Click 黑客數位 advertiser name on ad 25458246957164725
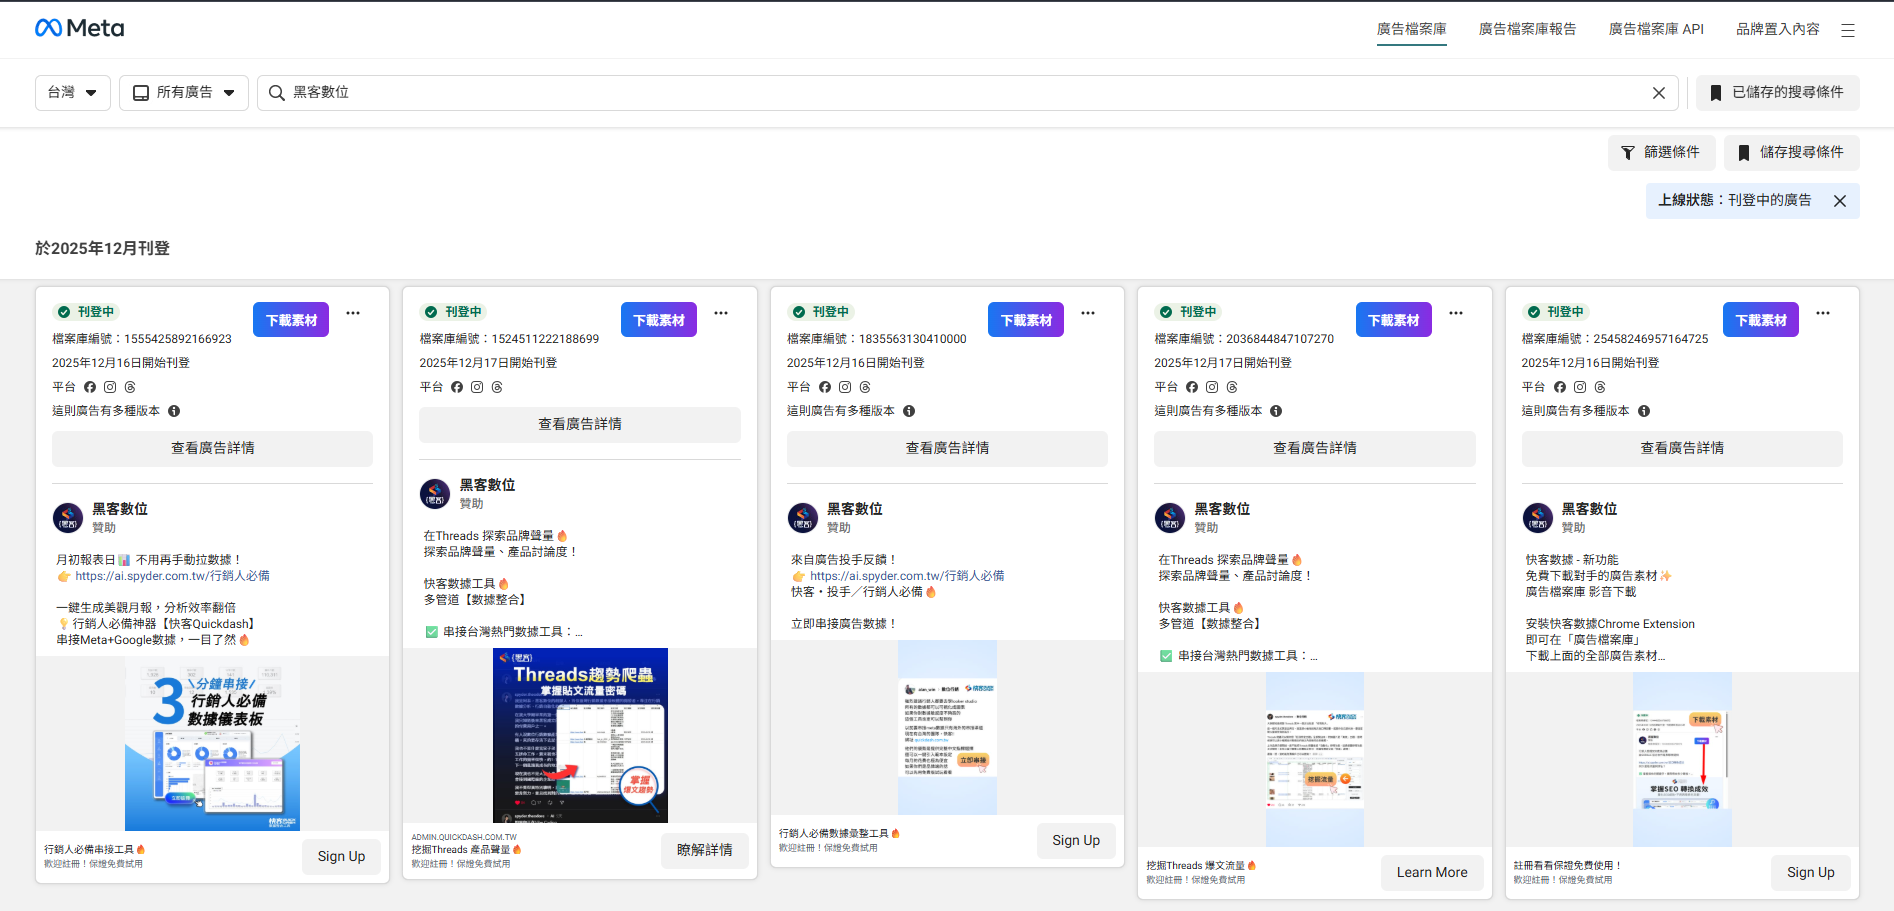Screen dimensions: 1894x911 1590,509
